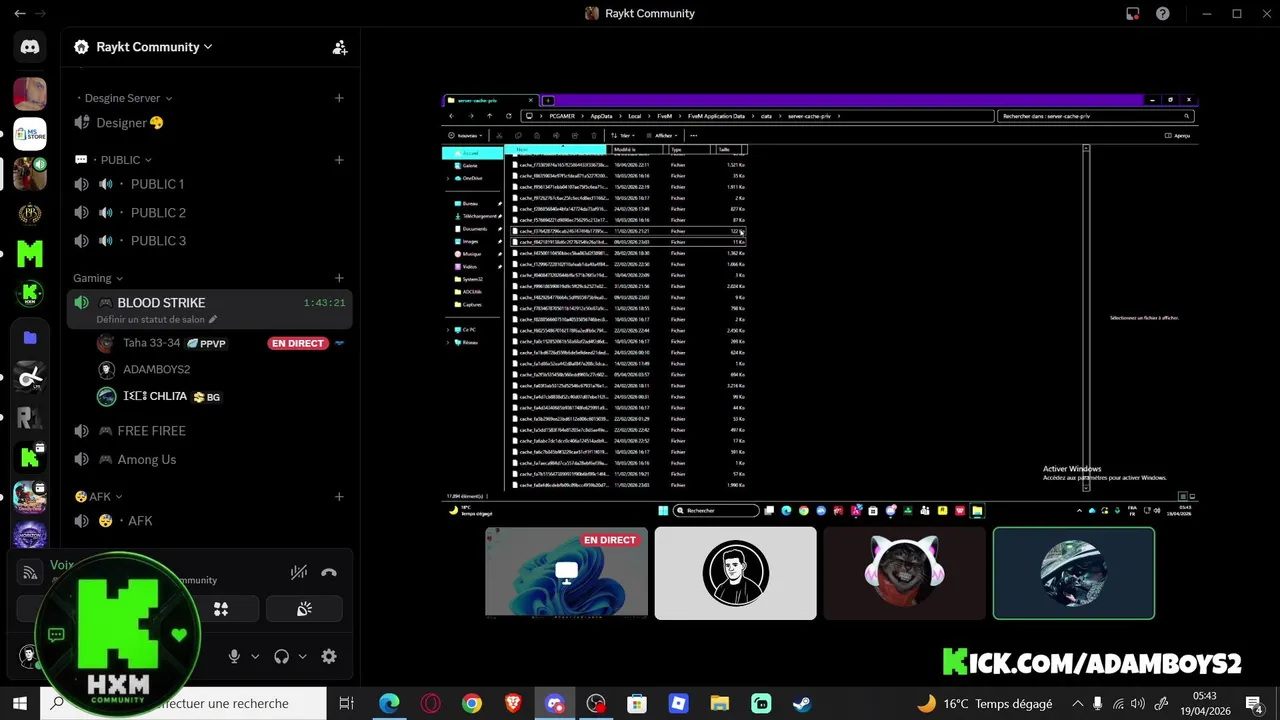Open Microsoft Edge from the Windows taskbar
This screenshot has height=720, width=1280.
(x=389, y=703)
